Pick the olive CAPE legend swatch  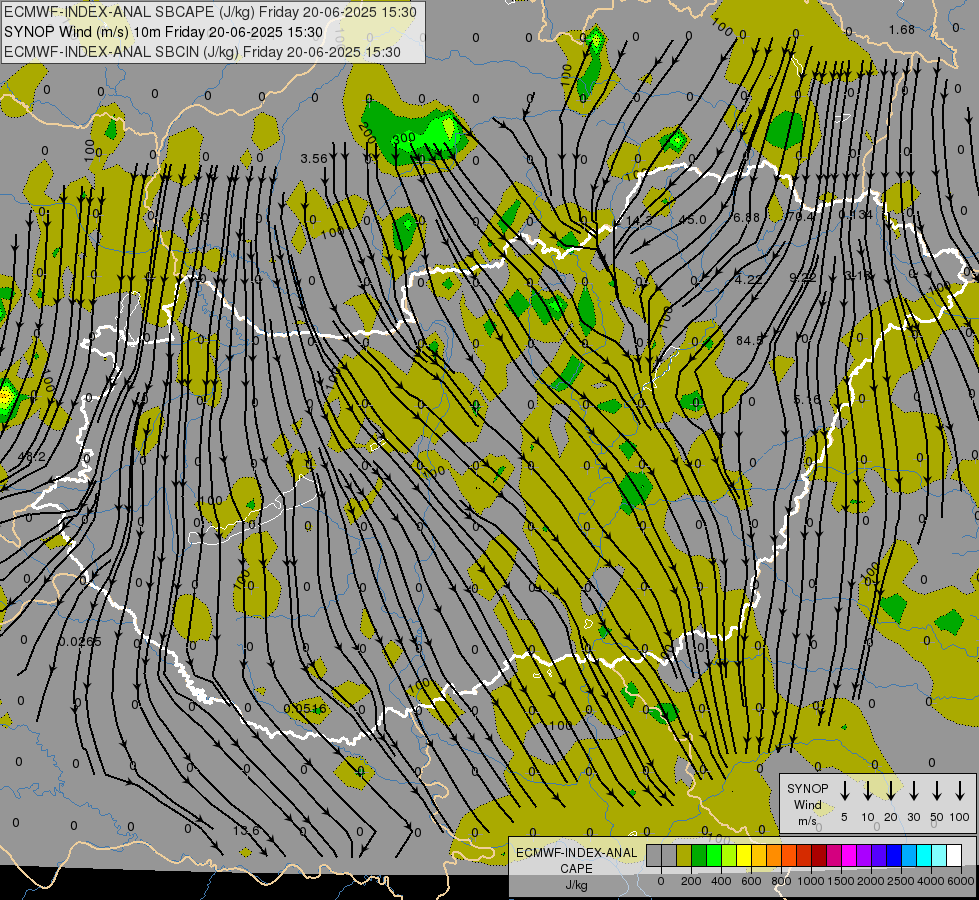684,855
